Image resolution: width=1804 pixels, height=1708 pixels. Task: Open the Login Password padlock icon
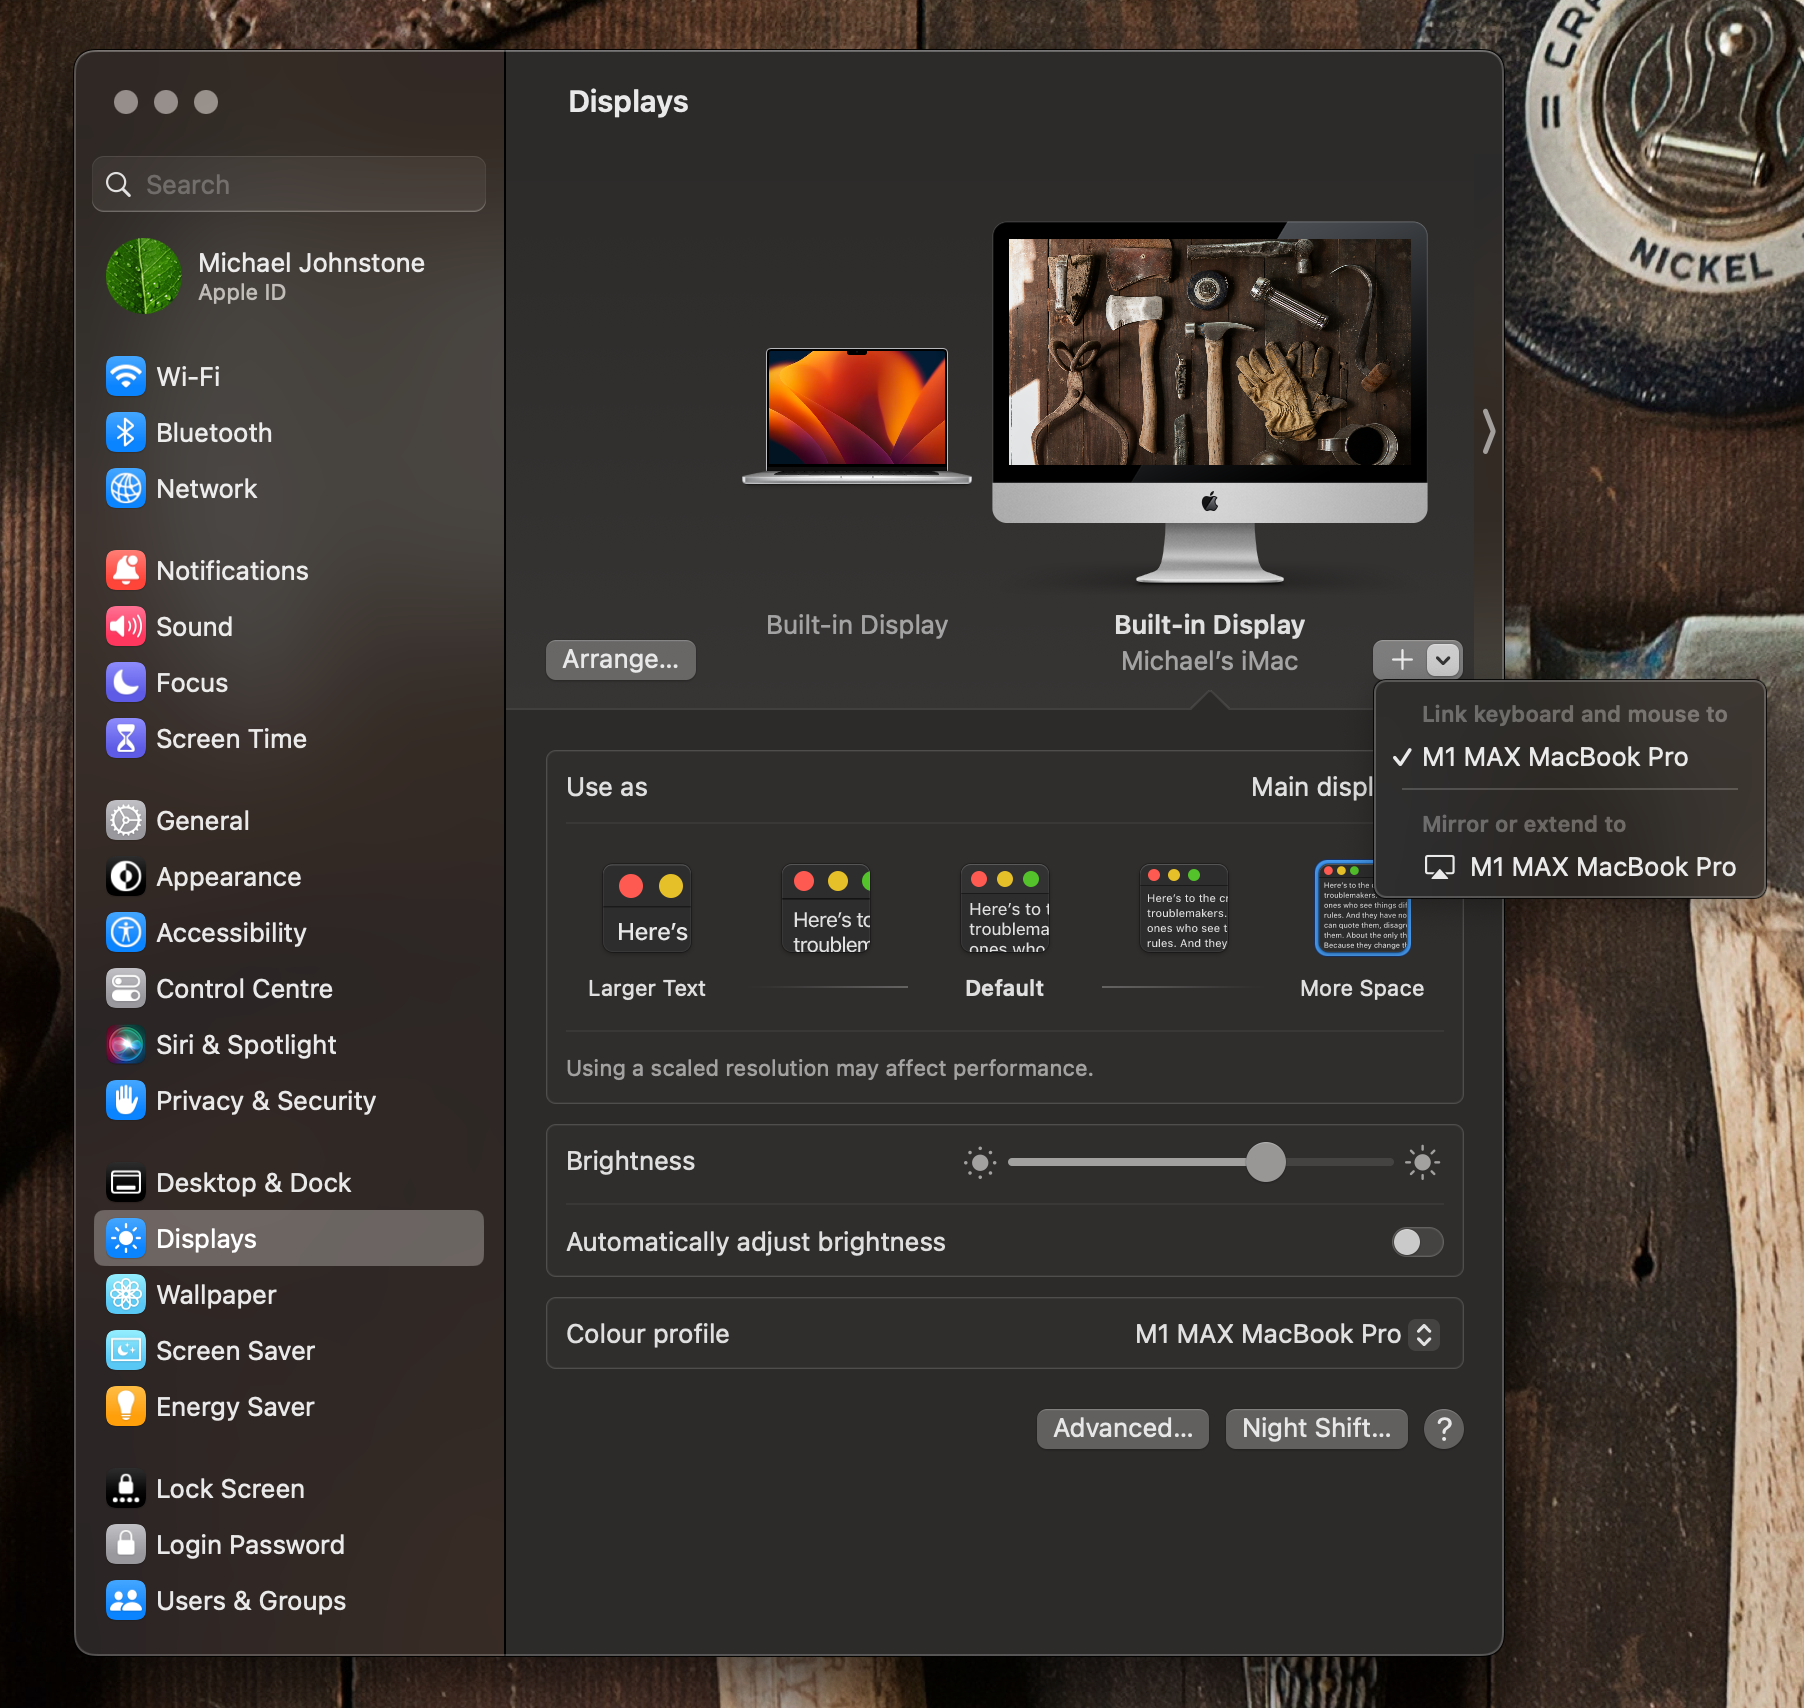coord(126,1545)
